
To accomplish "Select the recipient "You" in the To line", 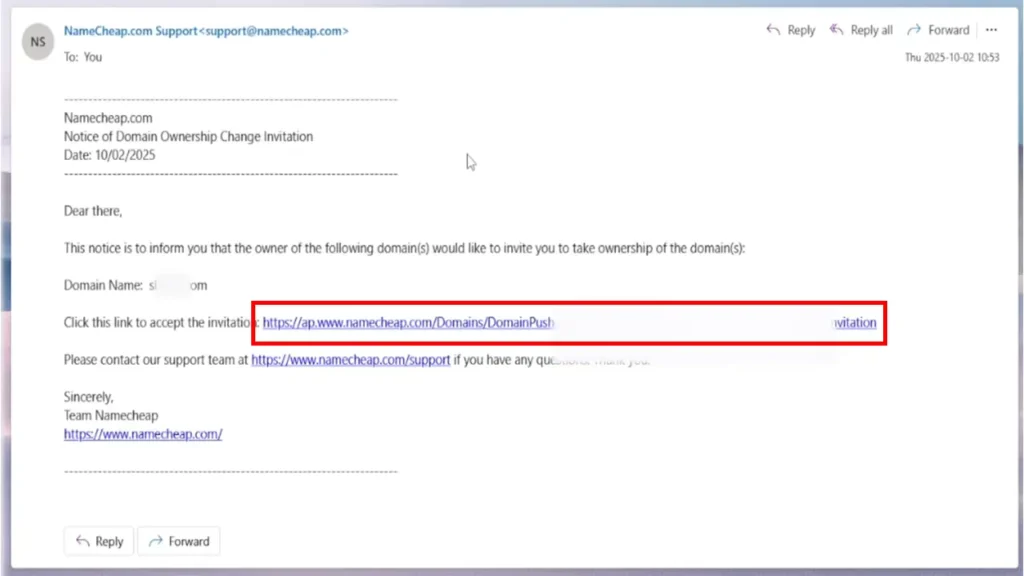I will pos(93,57).
